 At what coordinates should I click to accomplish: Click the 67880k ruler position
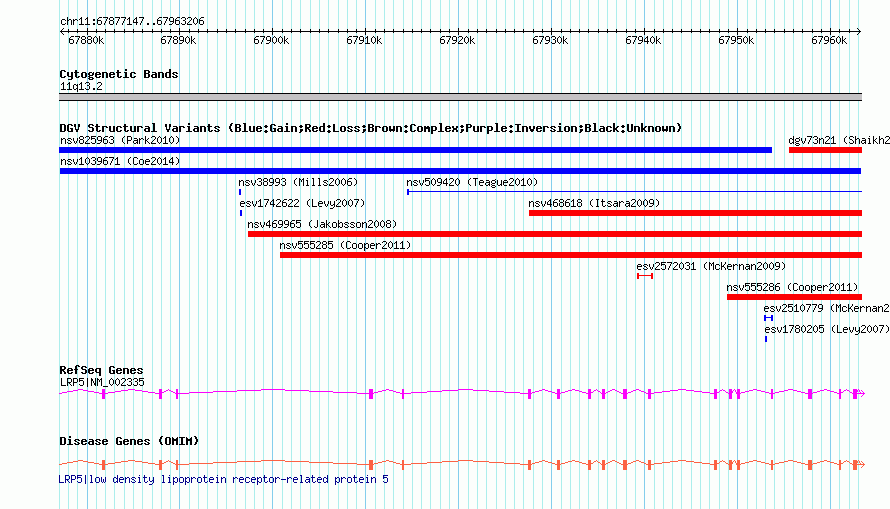click(x=86, y=40)
